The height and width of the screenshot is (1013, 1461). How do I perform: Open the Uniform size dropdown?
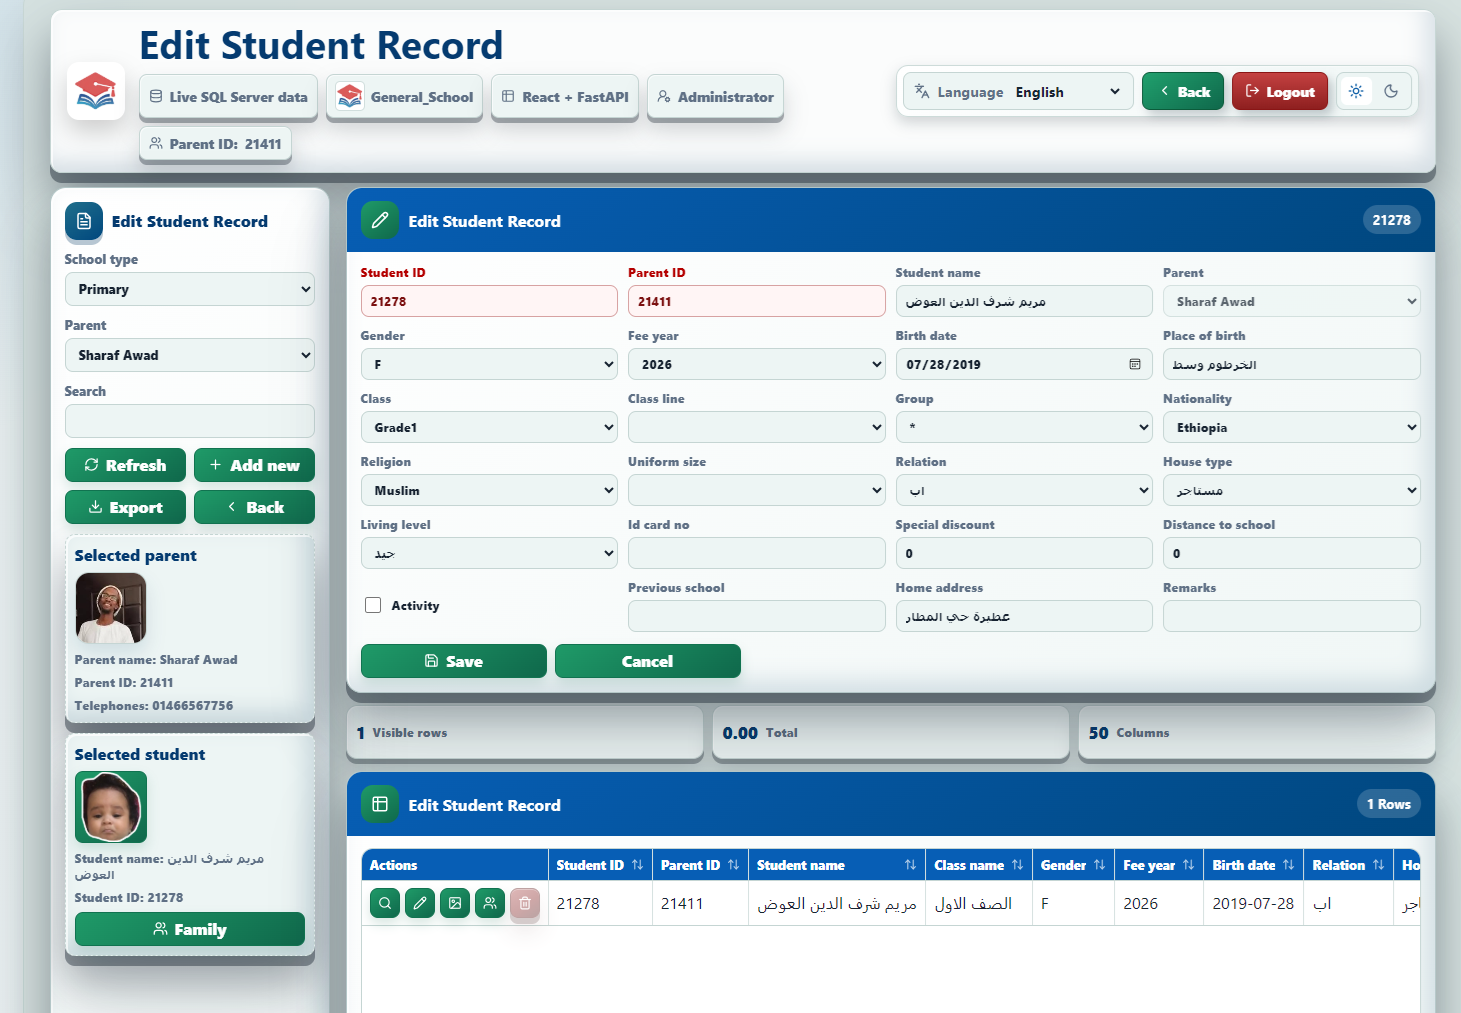[x=756, y=490]
